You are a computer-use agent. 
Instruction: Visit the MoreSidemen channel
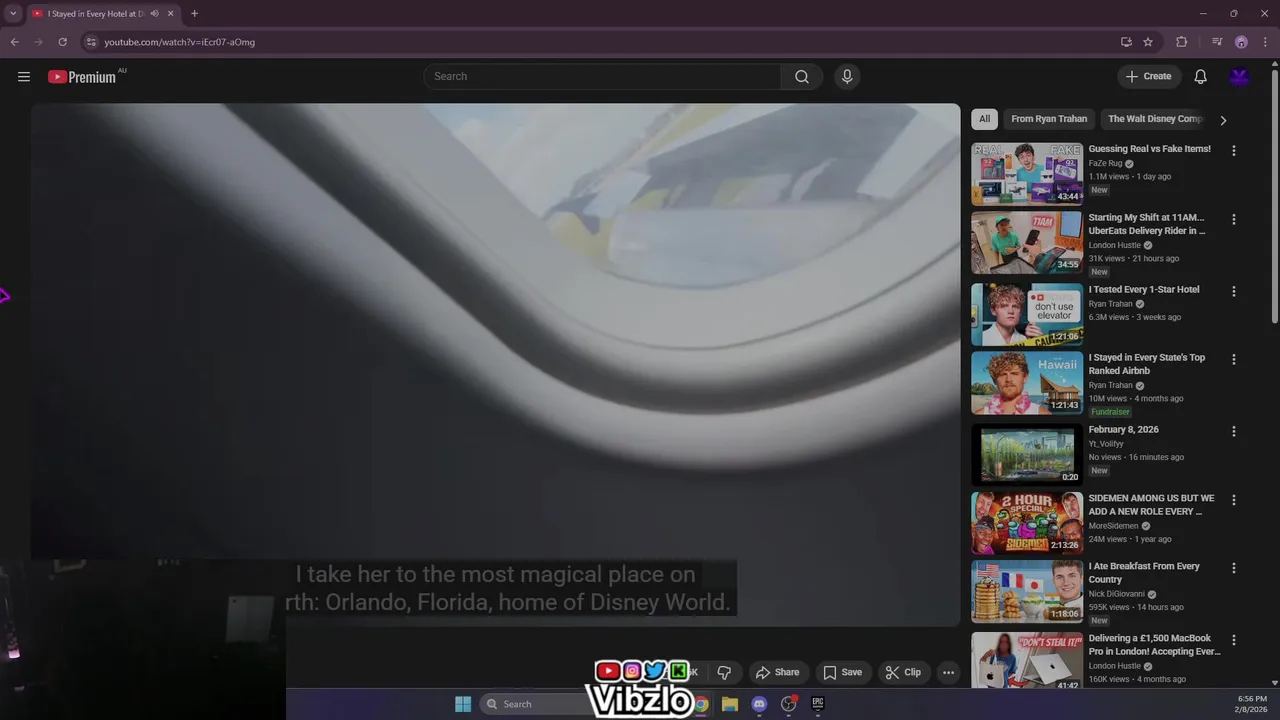[x=1114, y=526]
